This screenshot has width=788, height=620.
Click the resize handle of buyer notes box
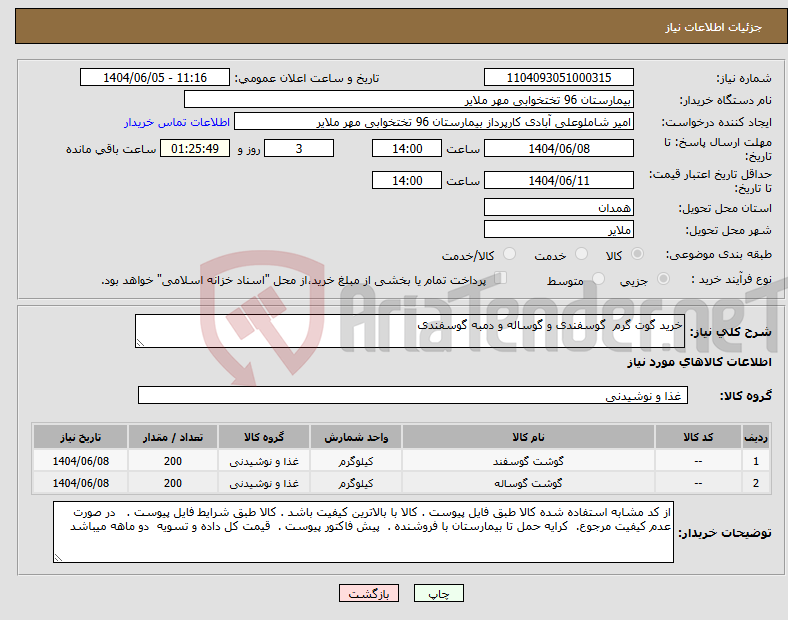[58, 558]
